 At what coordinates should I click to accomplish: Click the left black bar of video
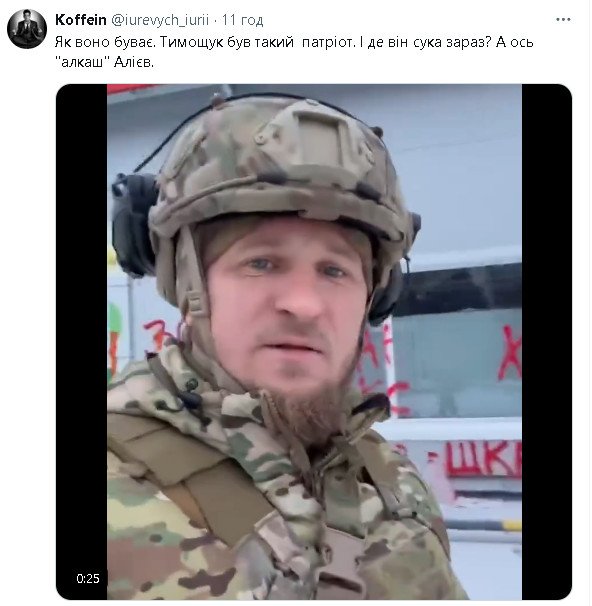pyautogui.click(x=82, y=342)
